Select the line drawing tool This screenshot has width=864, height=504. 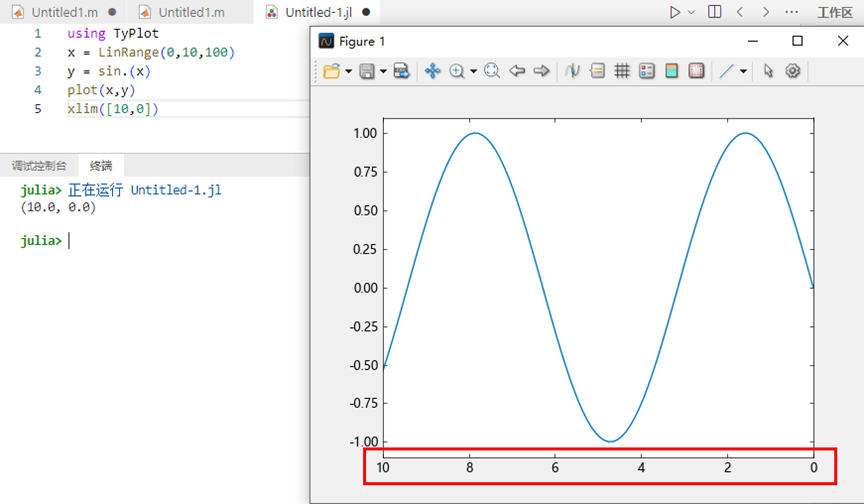pos(727,71)
